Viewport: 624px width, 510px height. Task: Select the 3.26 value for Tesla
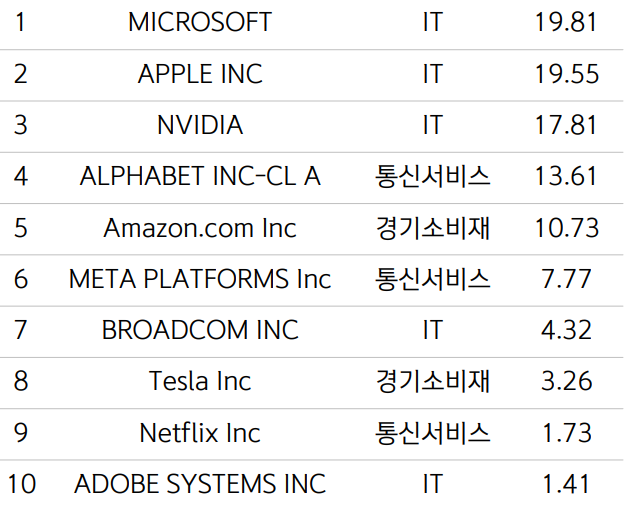[566, 381]
